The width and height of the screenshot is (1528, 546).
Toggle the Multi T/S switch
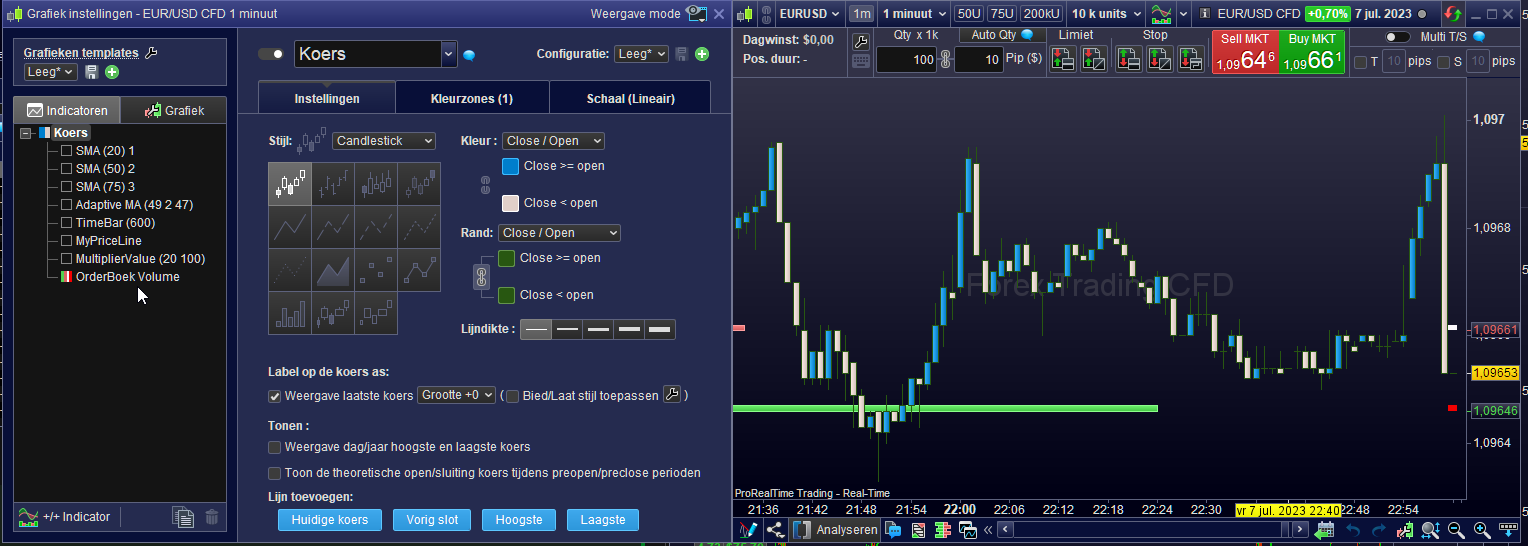point(1397,37)
